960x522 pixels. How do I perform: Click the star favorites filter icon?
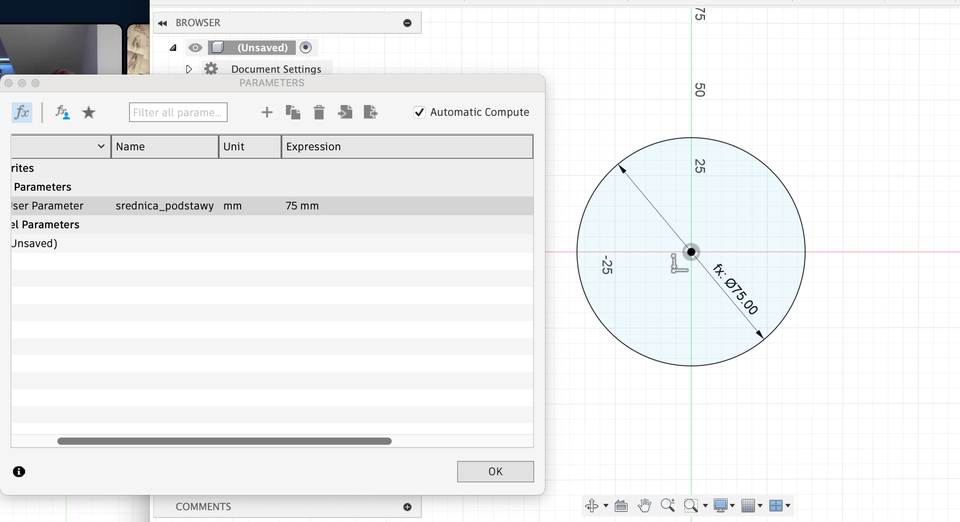89,112
